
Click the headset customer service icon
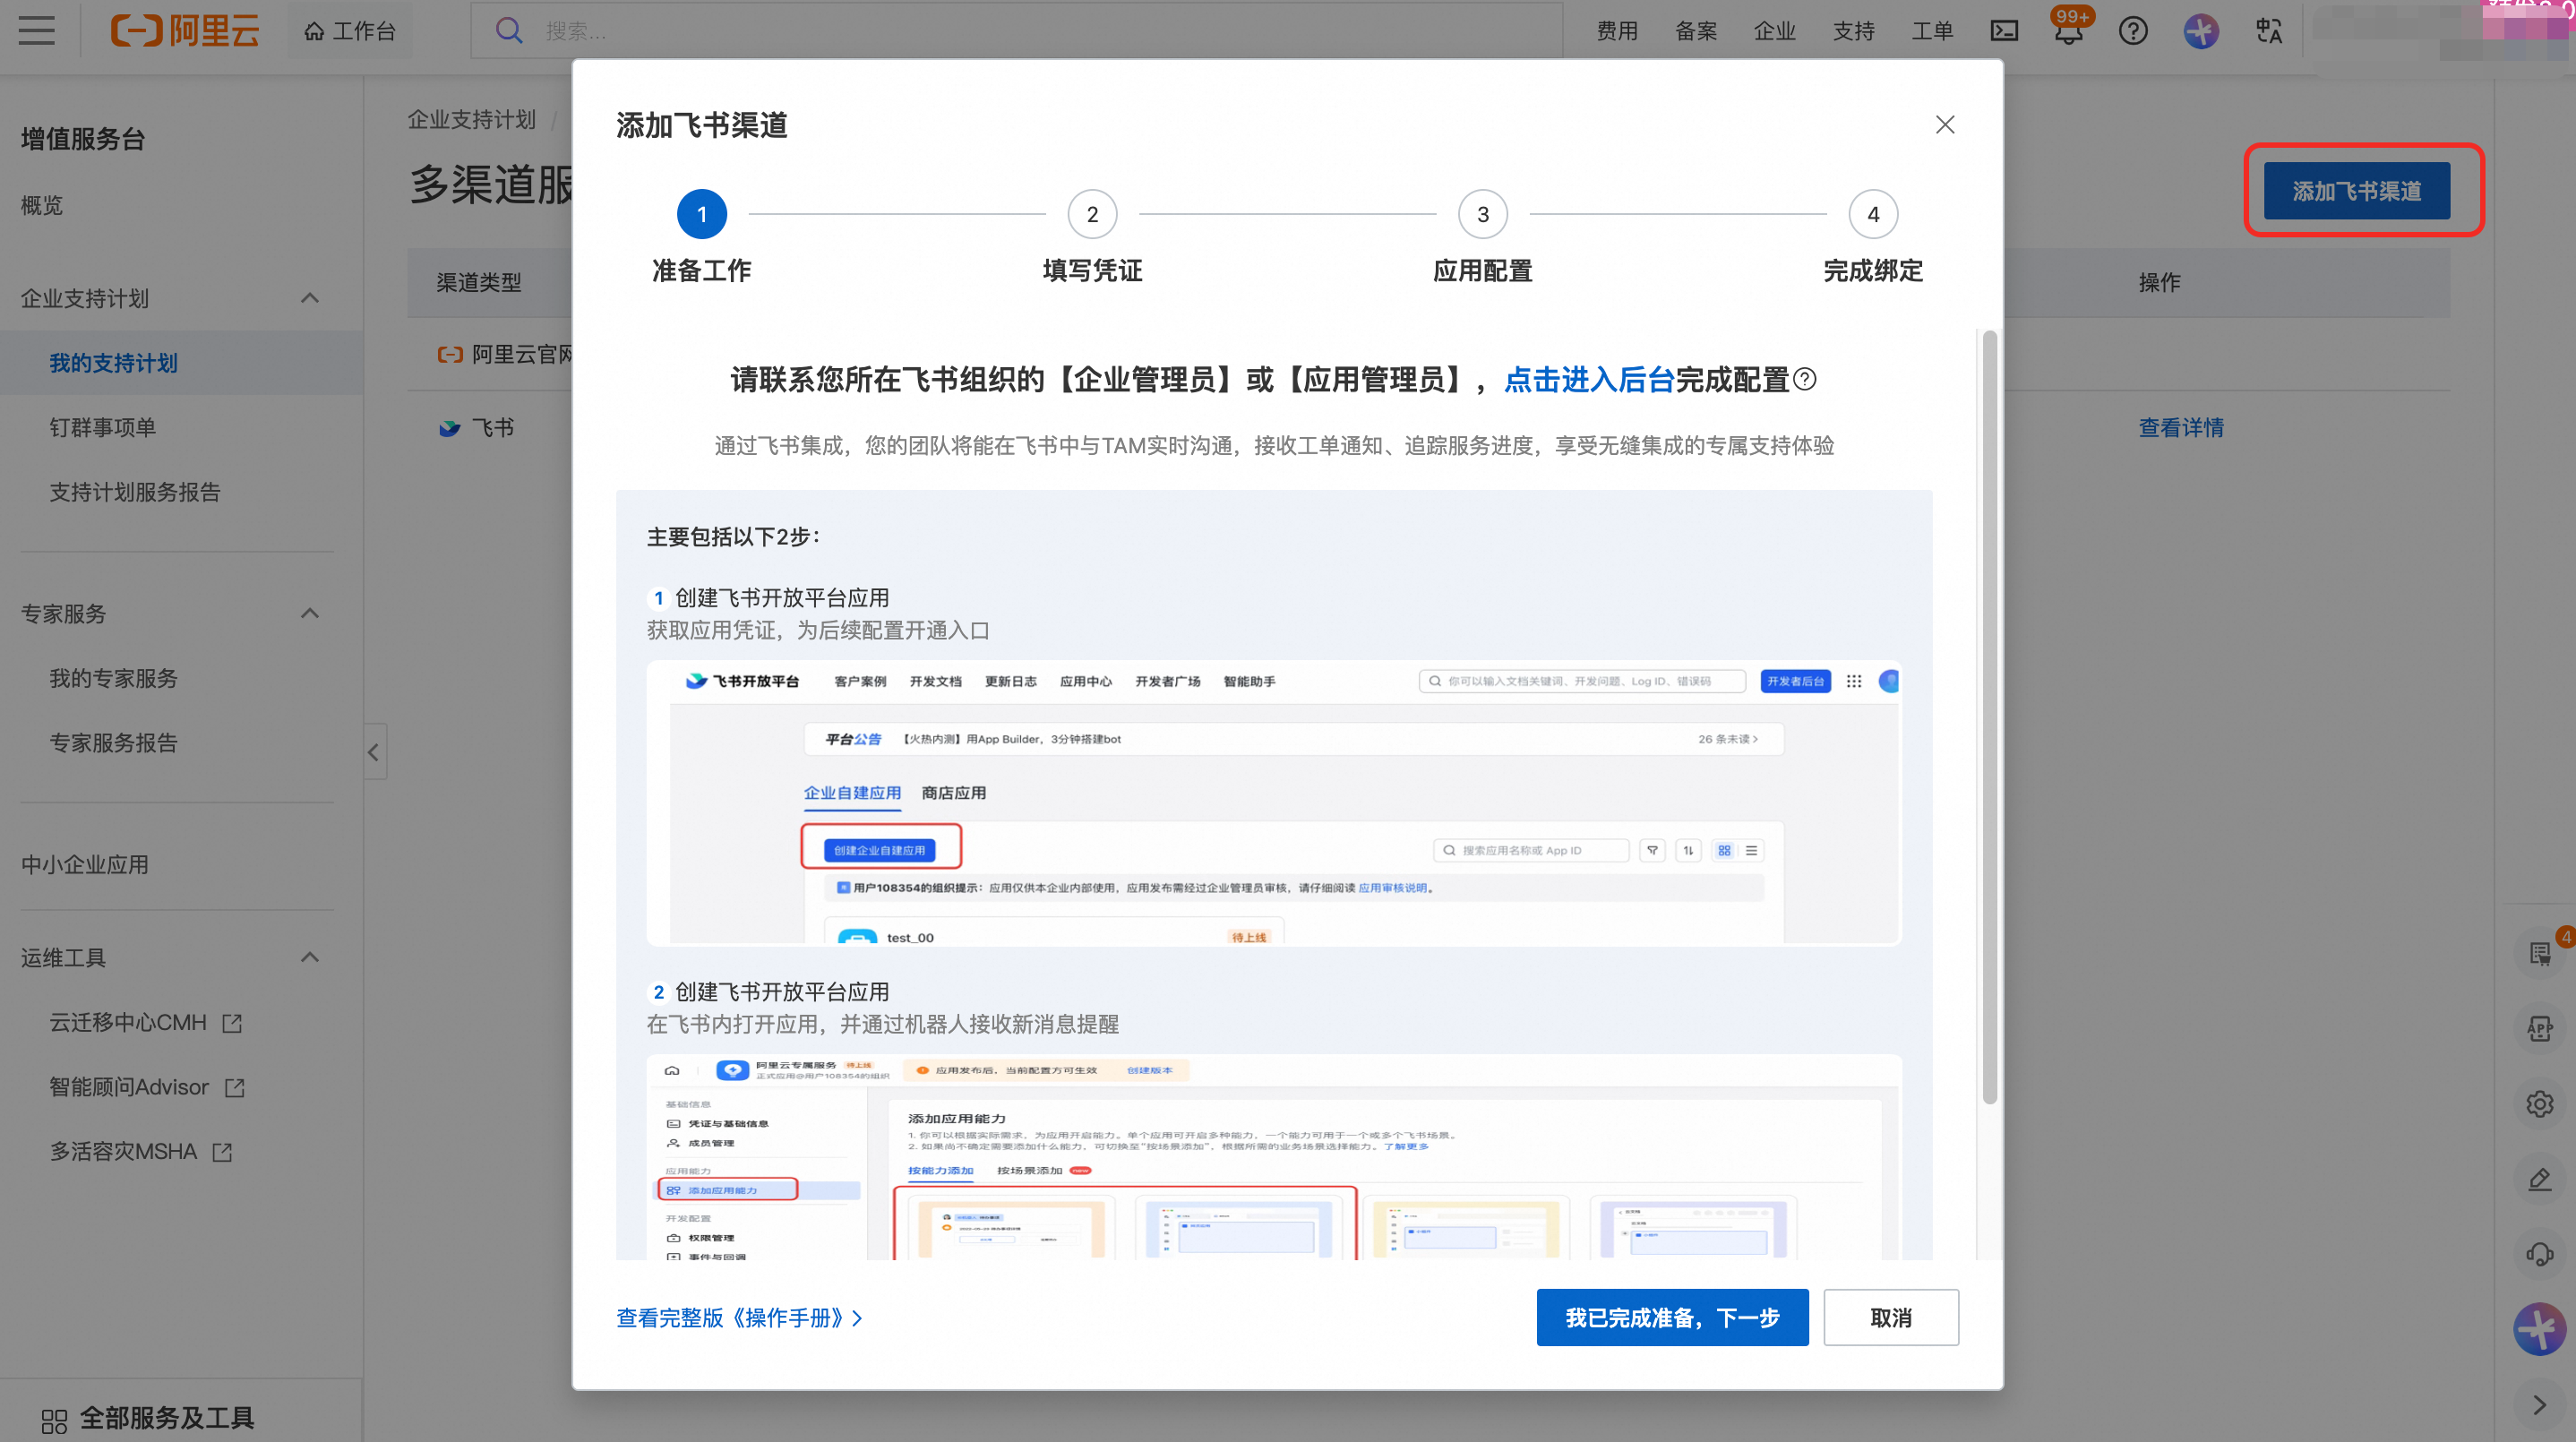(2539, 1254)
